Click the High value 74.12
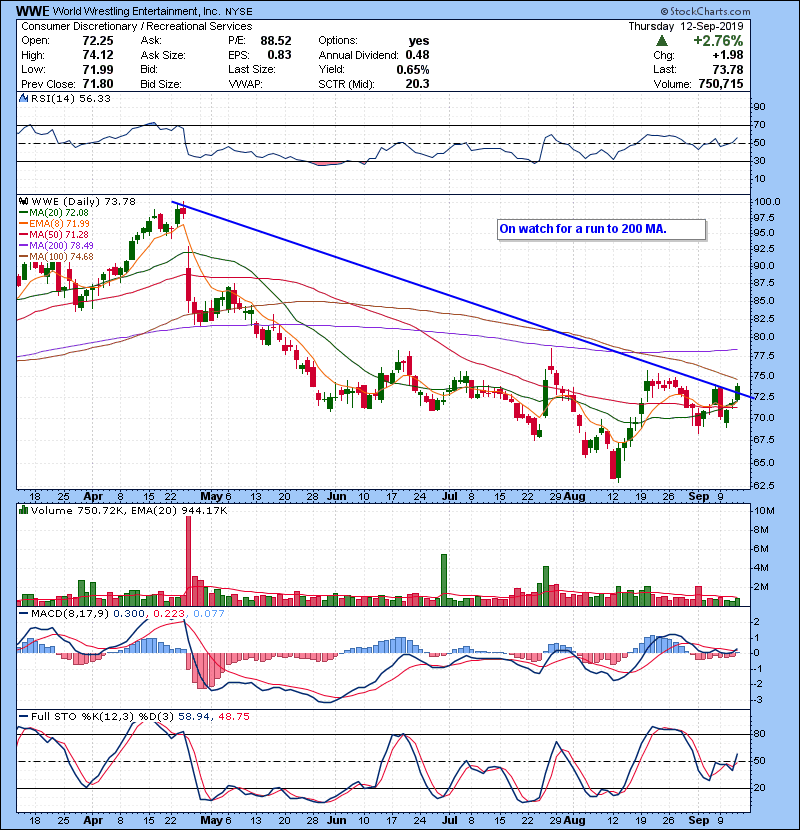The height and width of the screenshot is (830, 800). 98,55
